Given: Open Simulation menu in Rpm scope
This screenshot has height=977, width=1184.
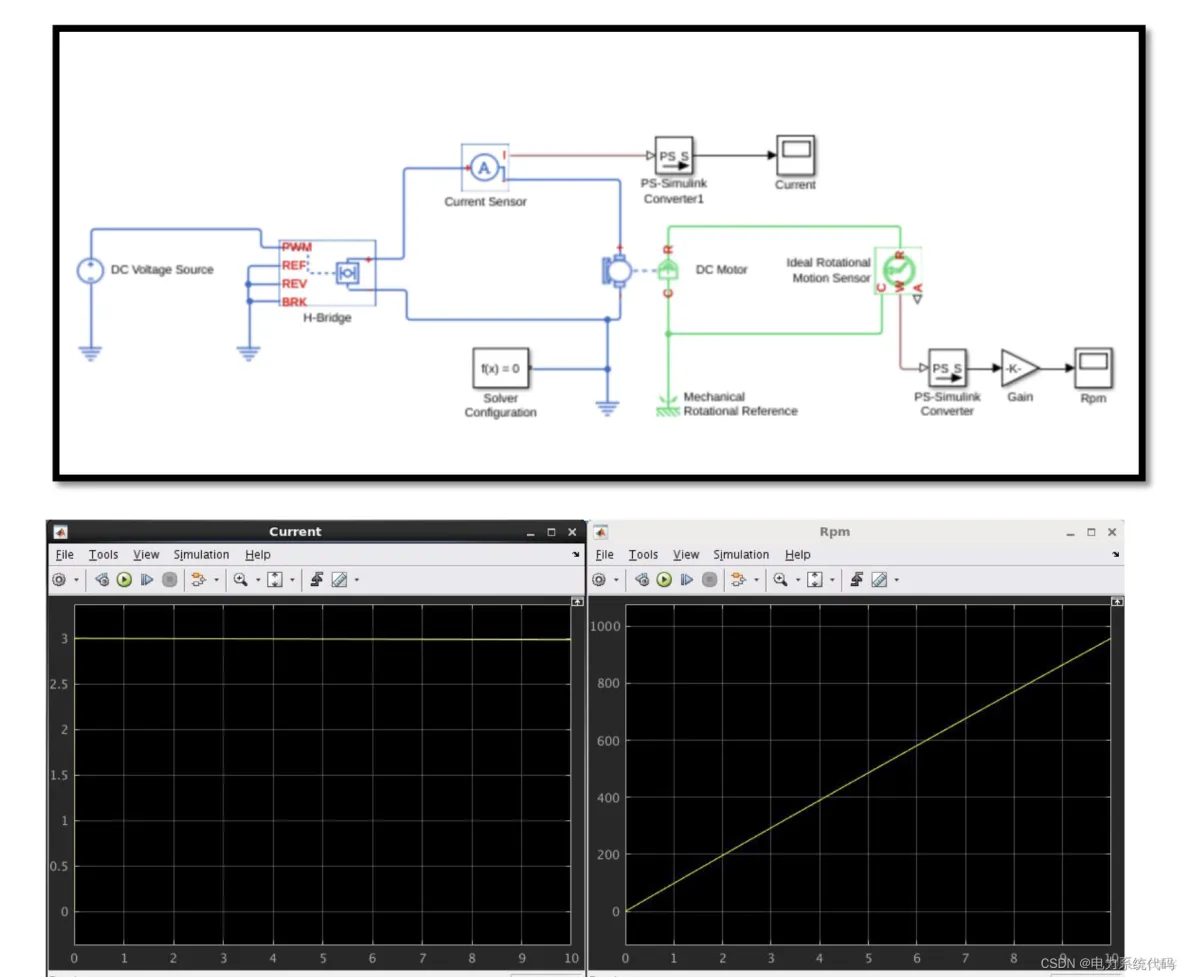Looking at the screenshot, I should point(742,555).
